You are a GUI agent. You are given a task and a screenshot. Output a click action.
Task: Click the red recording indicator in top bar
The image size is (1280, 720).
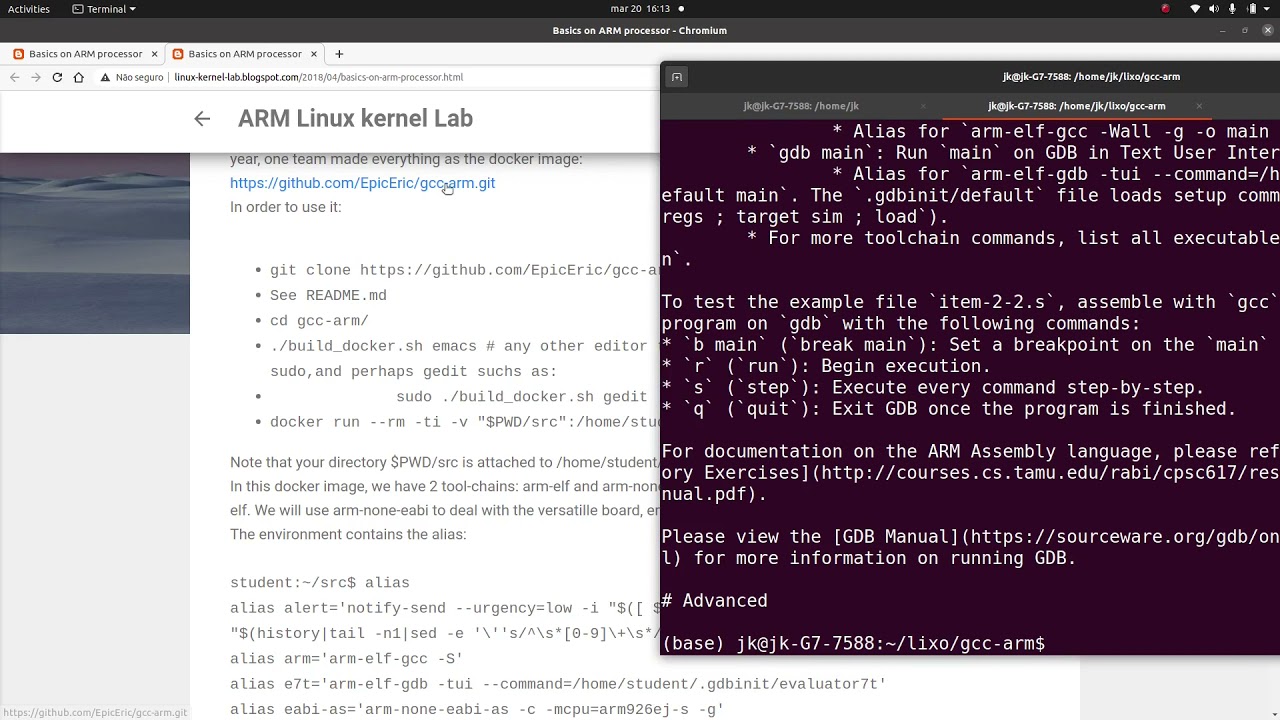tap(1165, 9)
